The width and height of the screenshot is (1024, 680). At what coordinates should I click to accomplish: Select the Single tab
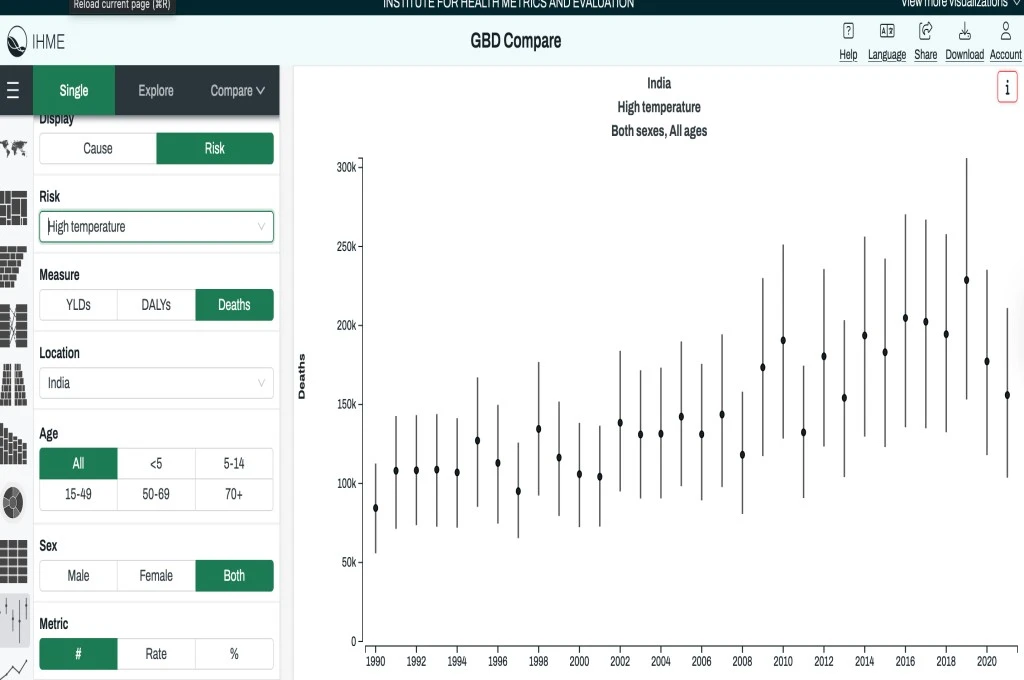[74, 91]
